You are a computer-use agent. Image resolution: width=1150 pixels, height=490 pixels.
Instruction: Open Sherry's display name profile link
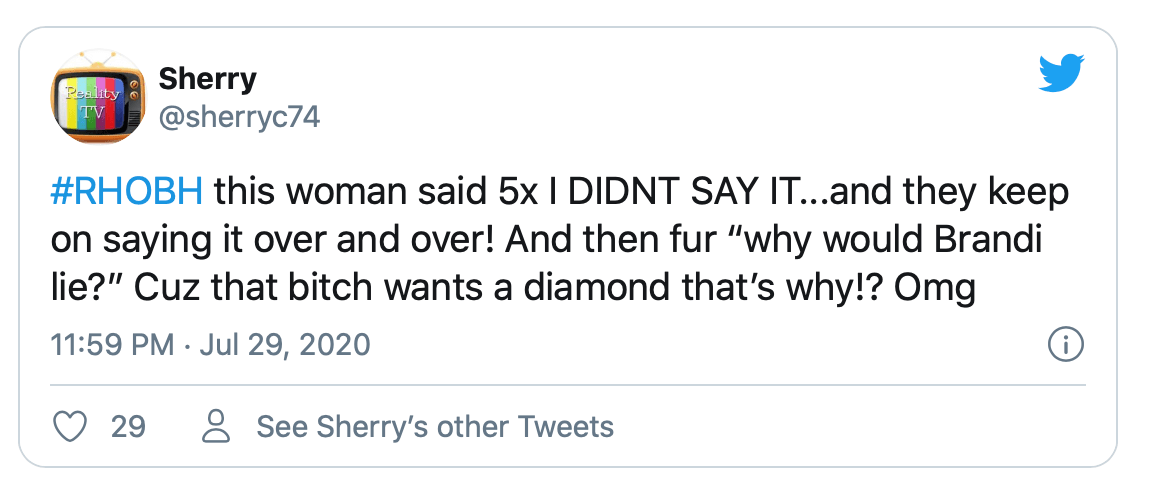[207, 78]
